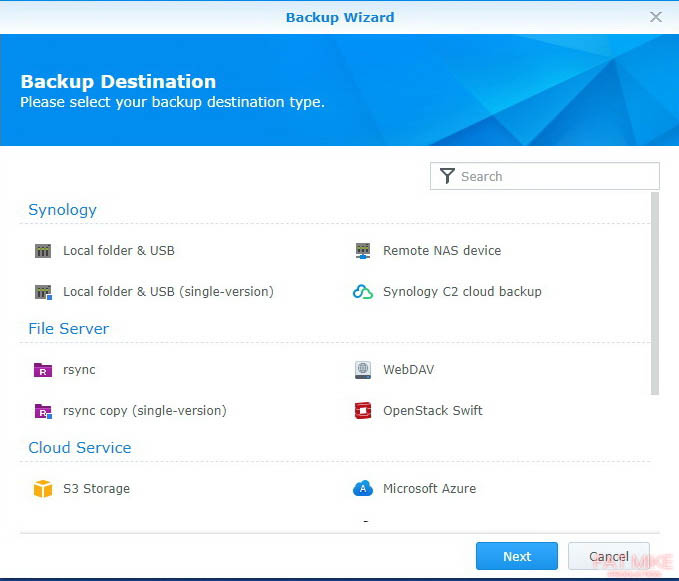This screenshot has height=581, width=679.
Task: Select S3 Storage cloud service
Action: pyautogui.click(x=96, y=489)
